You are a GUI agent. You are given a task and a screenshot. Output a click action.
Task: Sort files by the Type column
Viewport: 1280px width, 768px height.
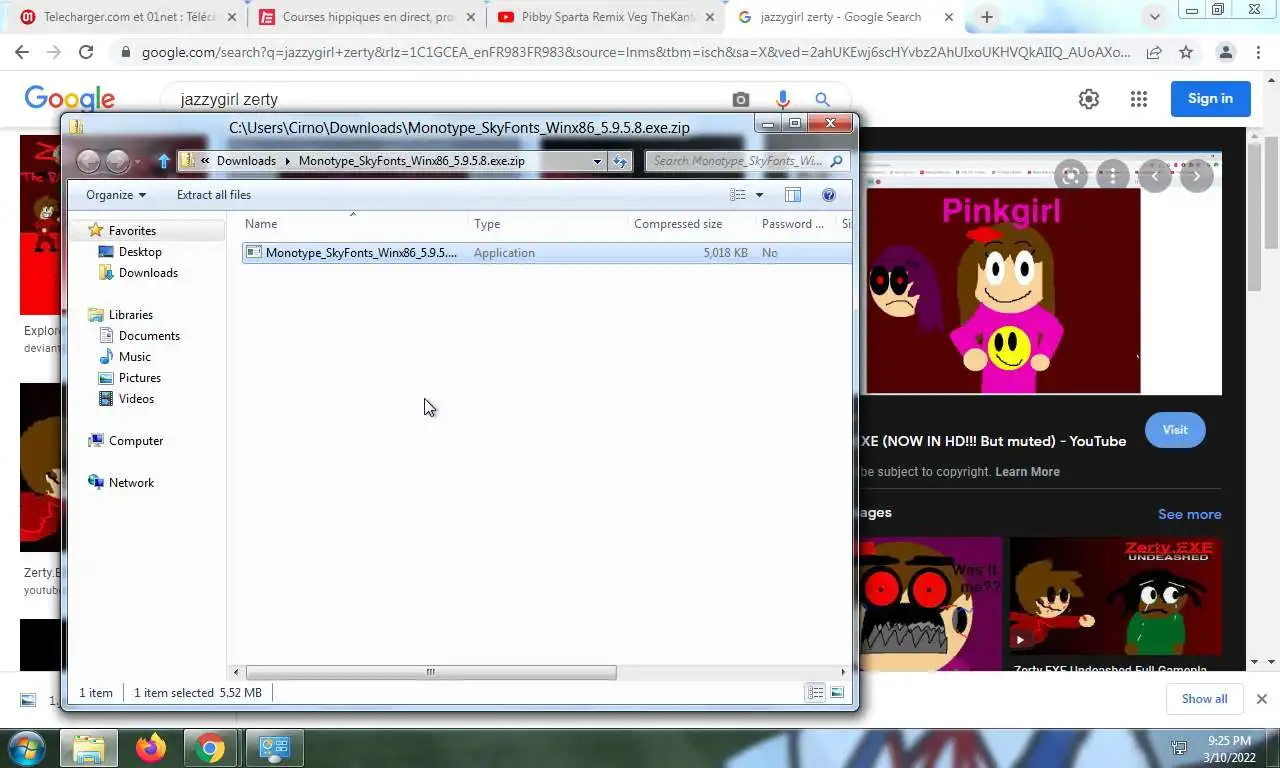pyautogui.click(x=547, y=224)
